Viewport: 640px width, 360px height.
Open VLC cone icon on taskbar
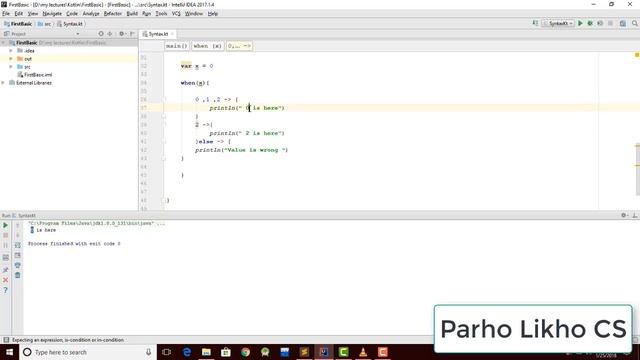click(x=363, y=352)
